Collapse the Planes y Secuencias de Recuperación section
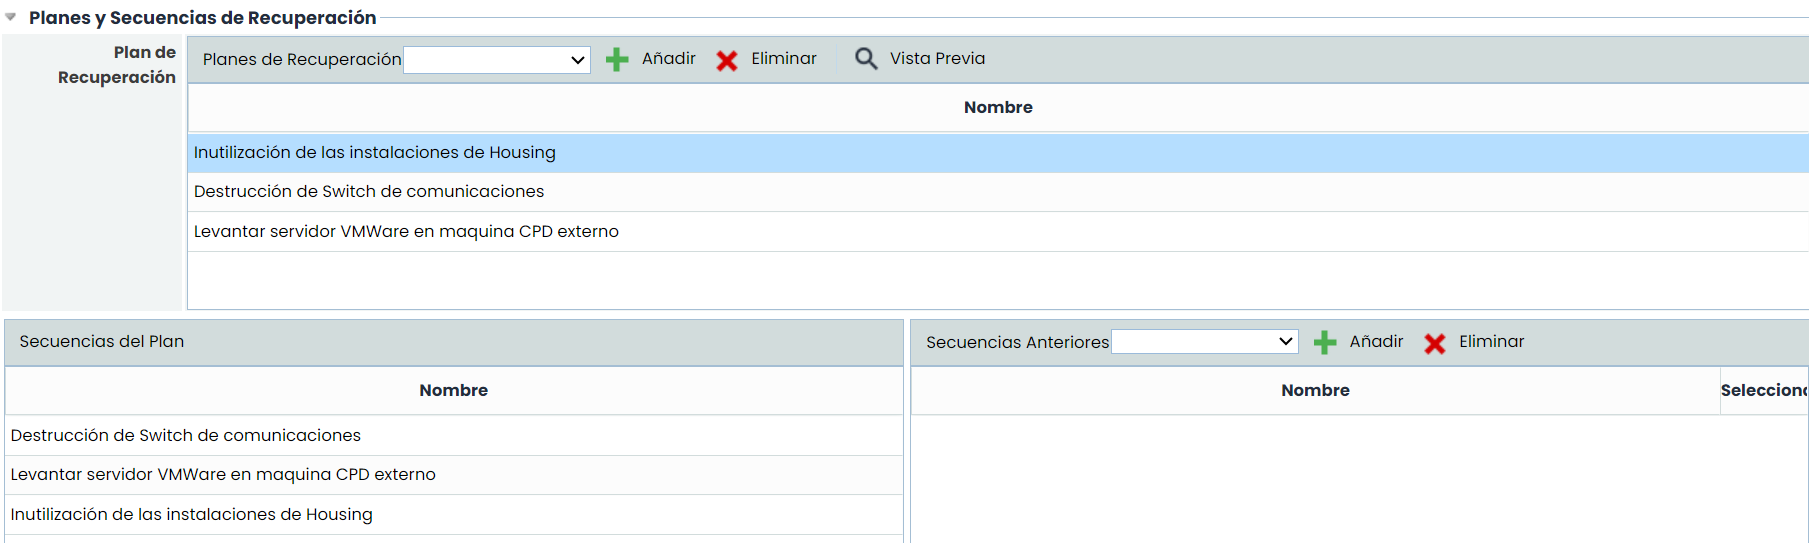Screen dimensions: 1809x543 click(x=11, y=18)
